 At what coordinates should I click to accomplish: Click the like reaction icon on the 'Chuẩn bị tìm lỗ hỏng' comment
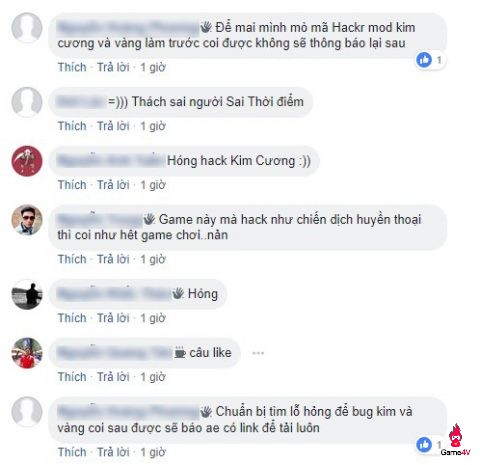tap(424, 445)
